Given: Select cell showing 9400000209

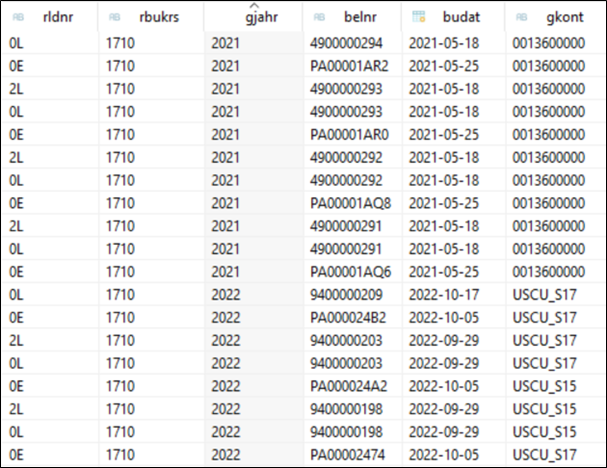Looking at the screenshot, I should click(x=353, y=295).
